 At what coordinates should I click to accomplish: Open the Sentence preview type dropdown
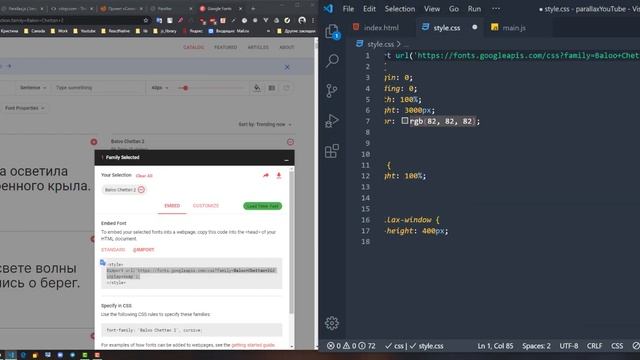tap(33, 88)
